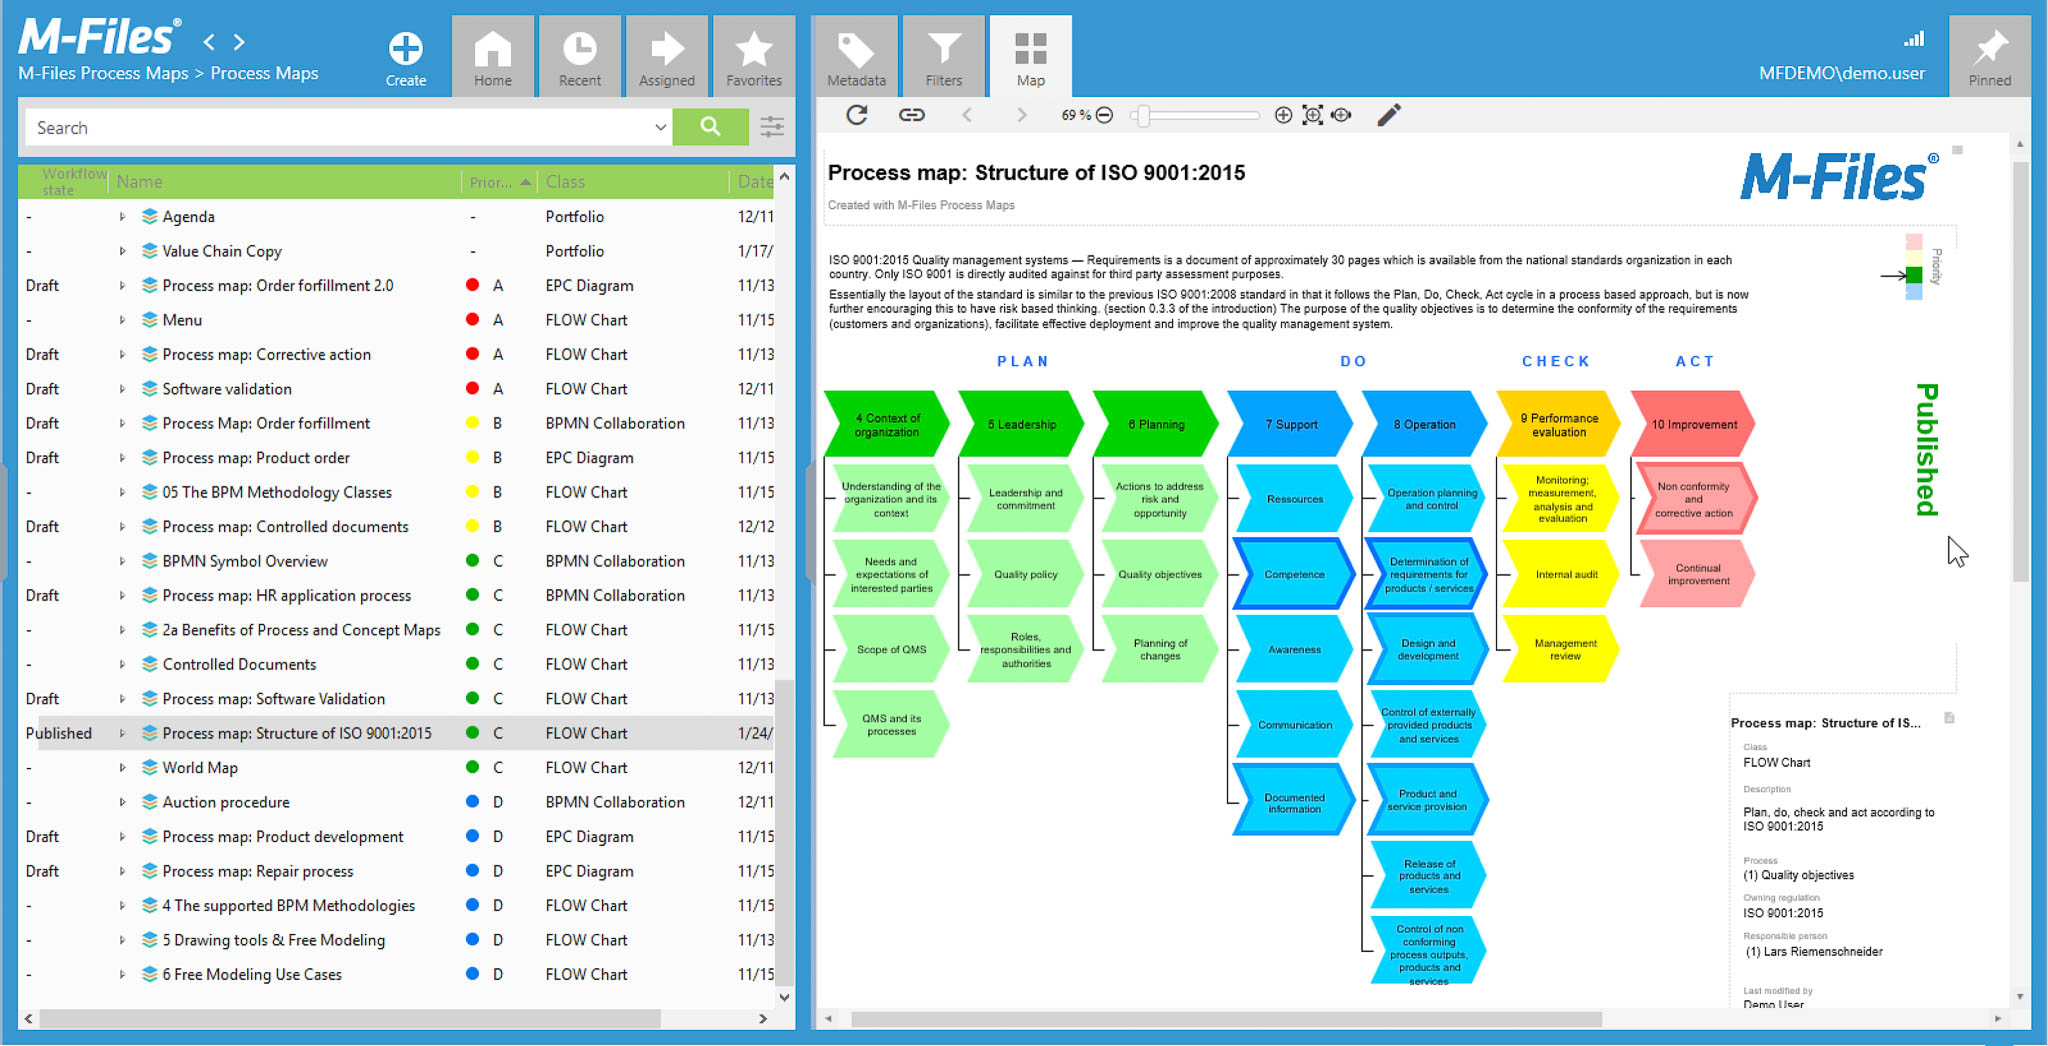This screenshot has height=1046, width=2048.
Task: Refresh the process map view
Action: coord(857,115)
